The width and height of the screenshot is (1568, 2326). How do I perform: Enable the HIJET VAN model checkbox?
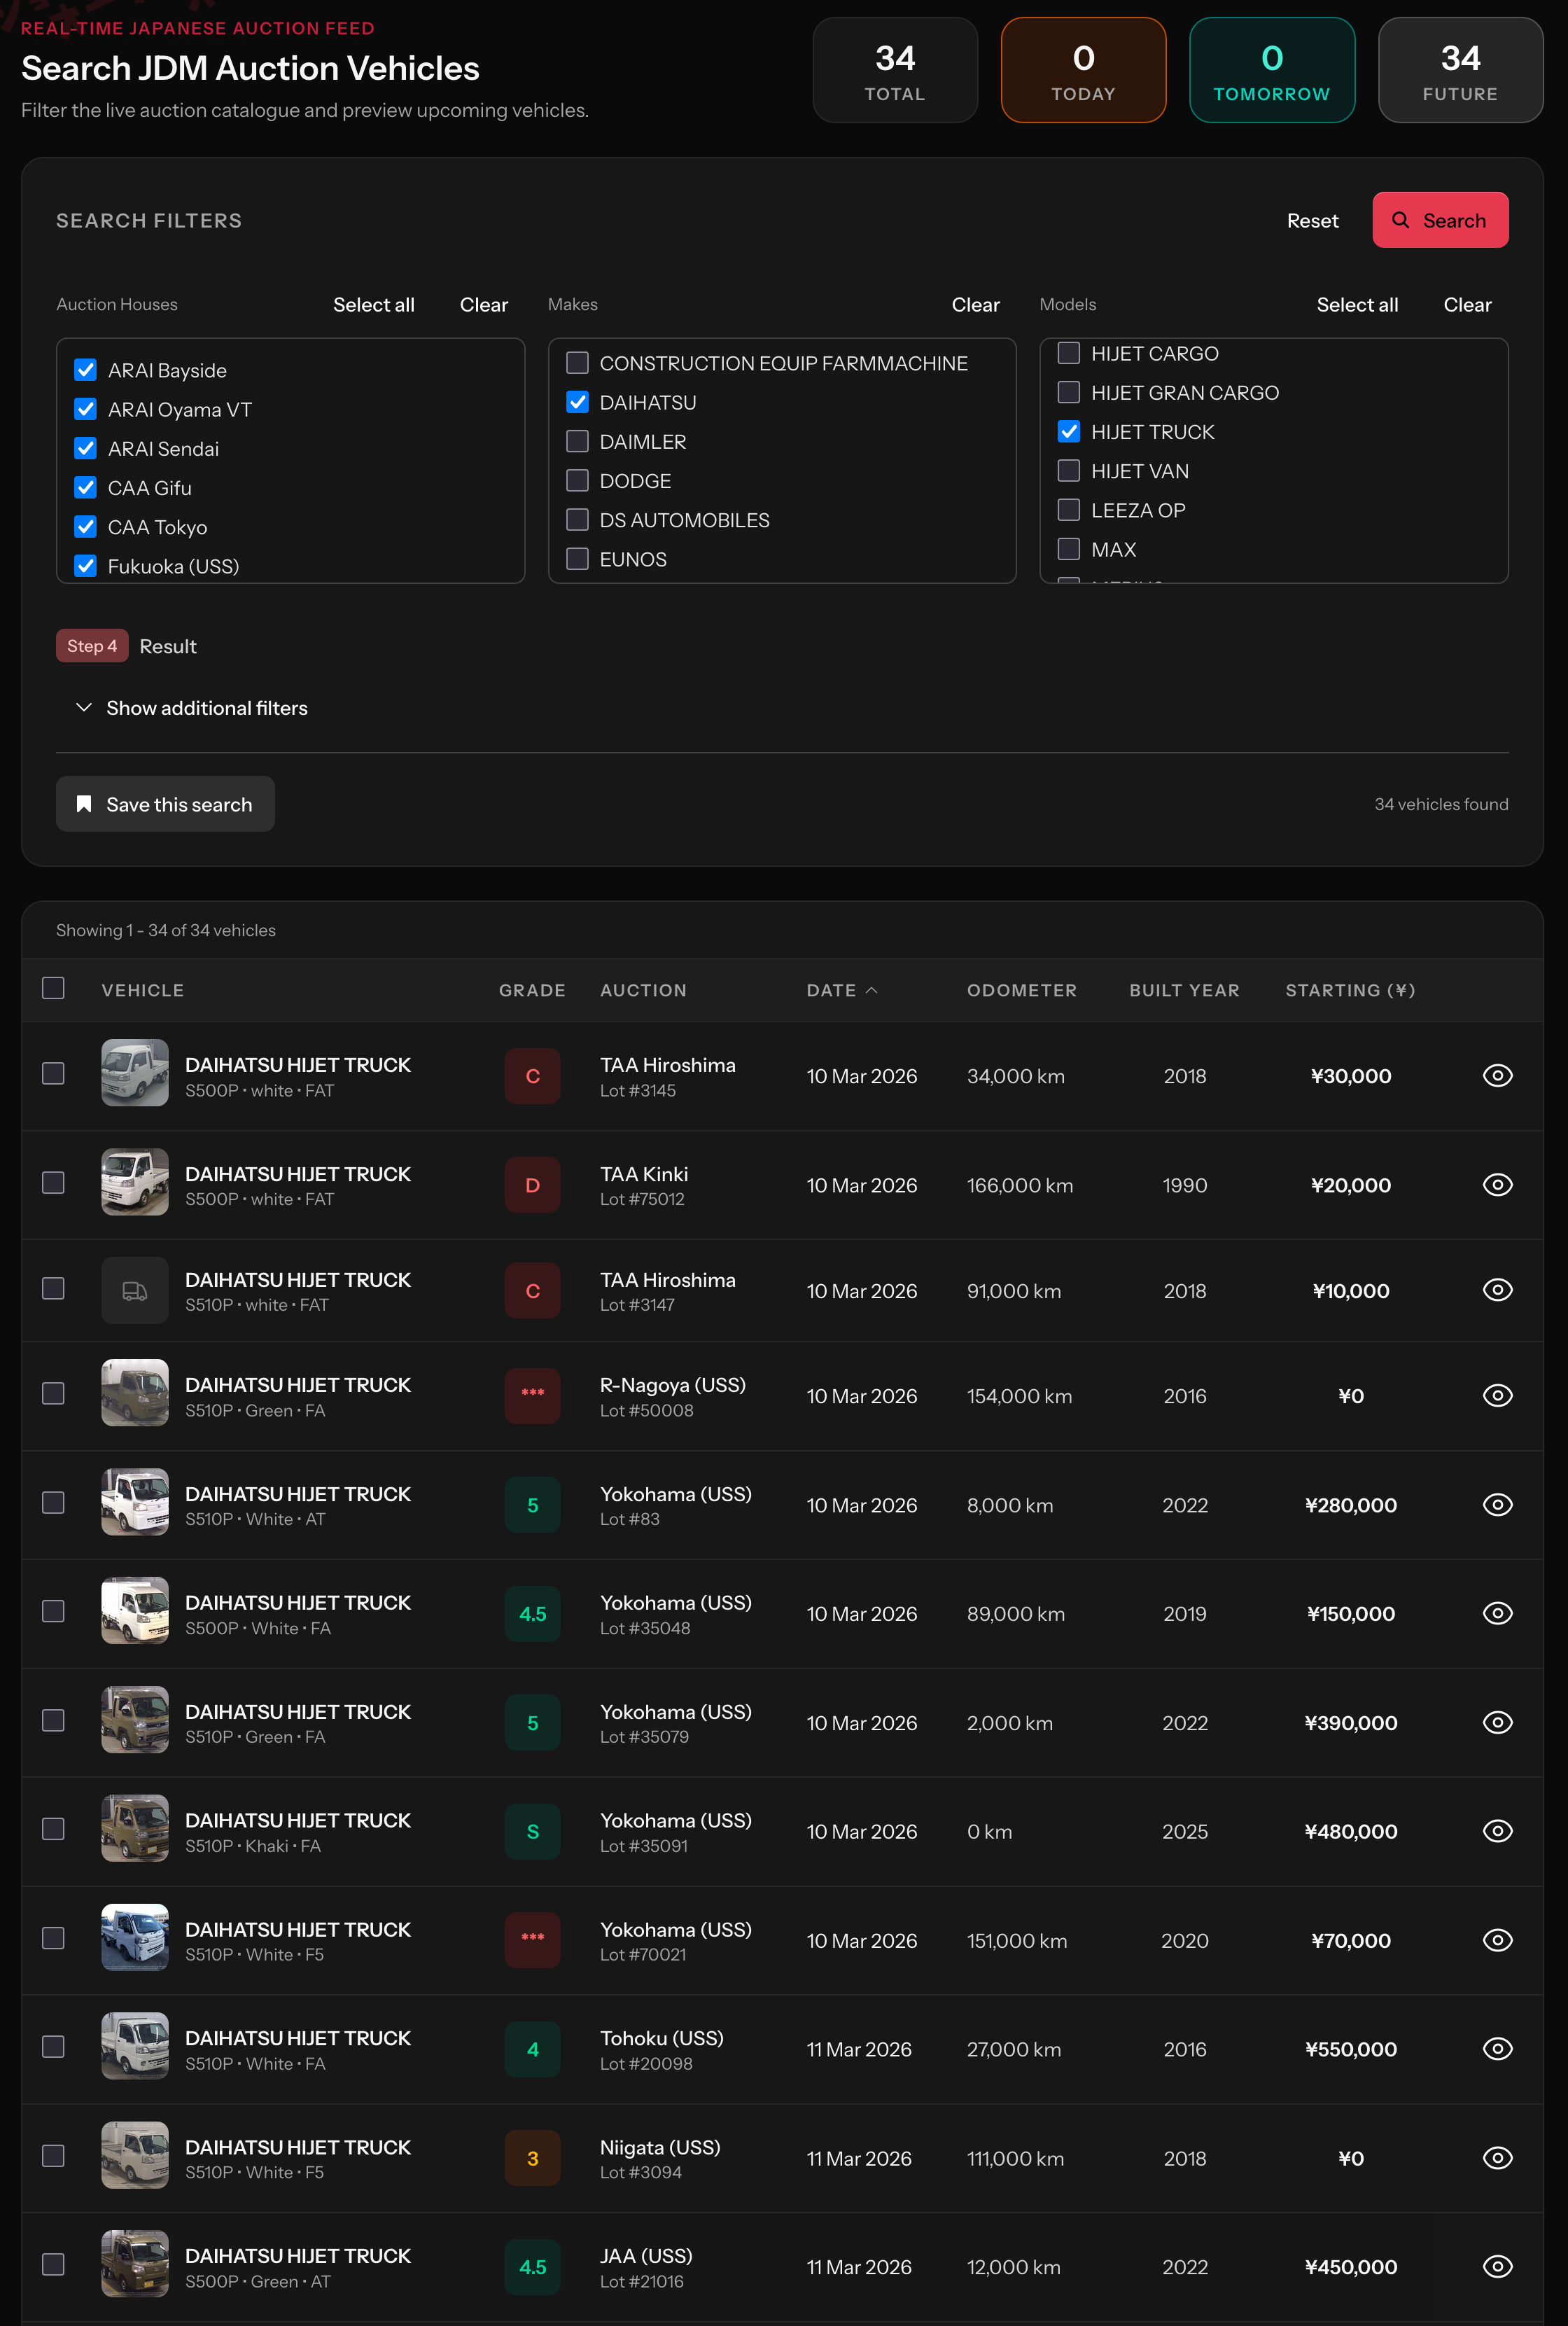click(x=1069, y=471)
